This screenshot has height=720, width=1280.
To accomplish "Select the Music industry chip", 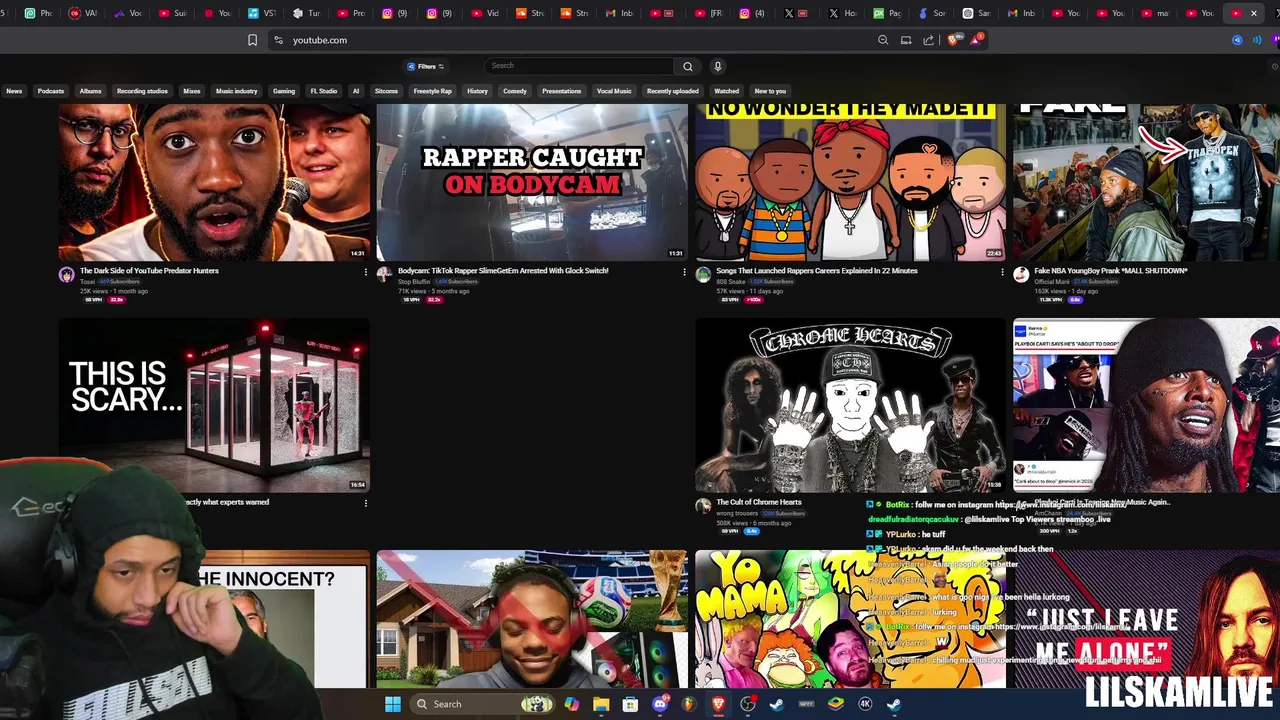I will click(x=237, y=91).
